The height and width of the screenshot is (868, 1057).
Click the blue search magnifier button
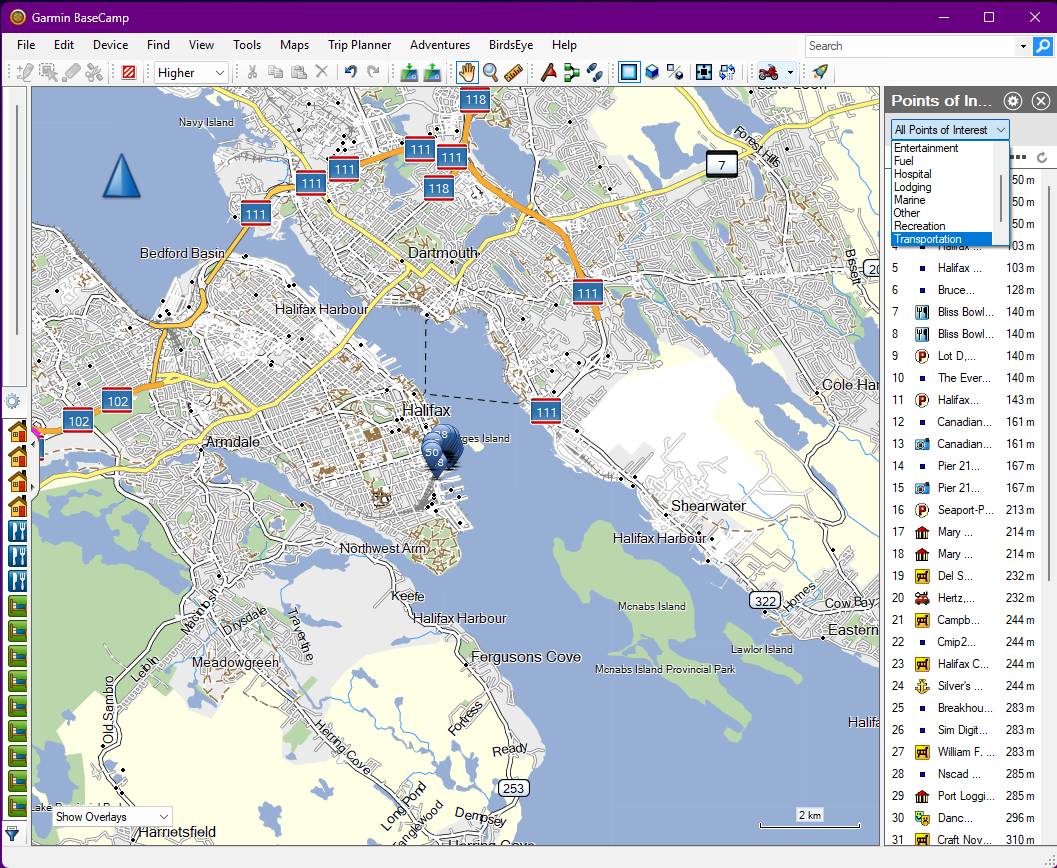click(1043, 46)
